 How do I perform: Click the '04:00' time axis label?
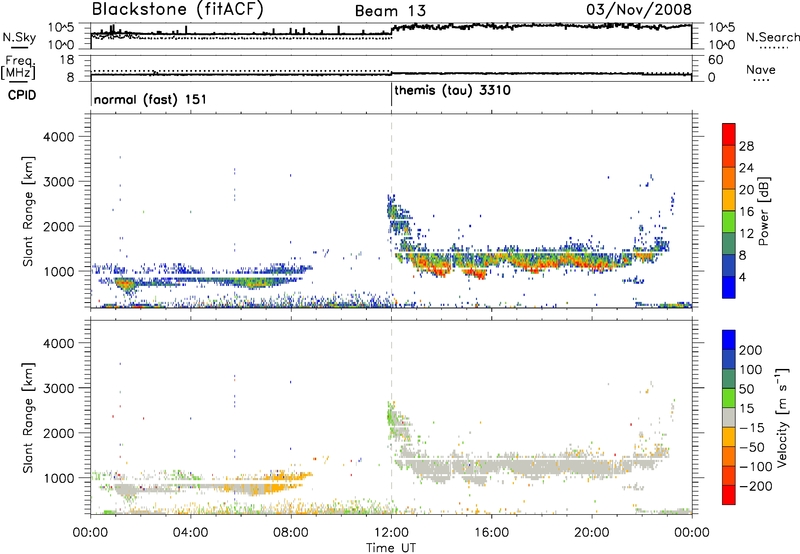click(x=191, y=533)
